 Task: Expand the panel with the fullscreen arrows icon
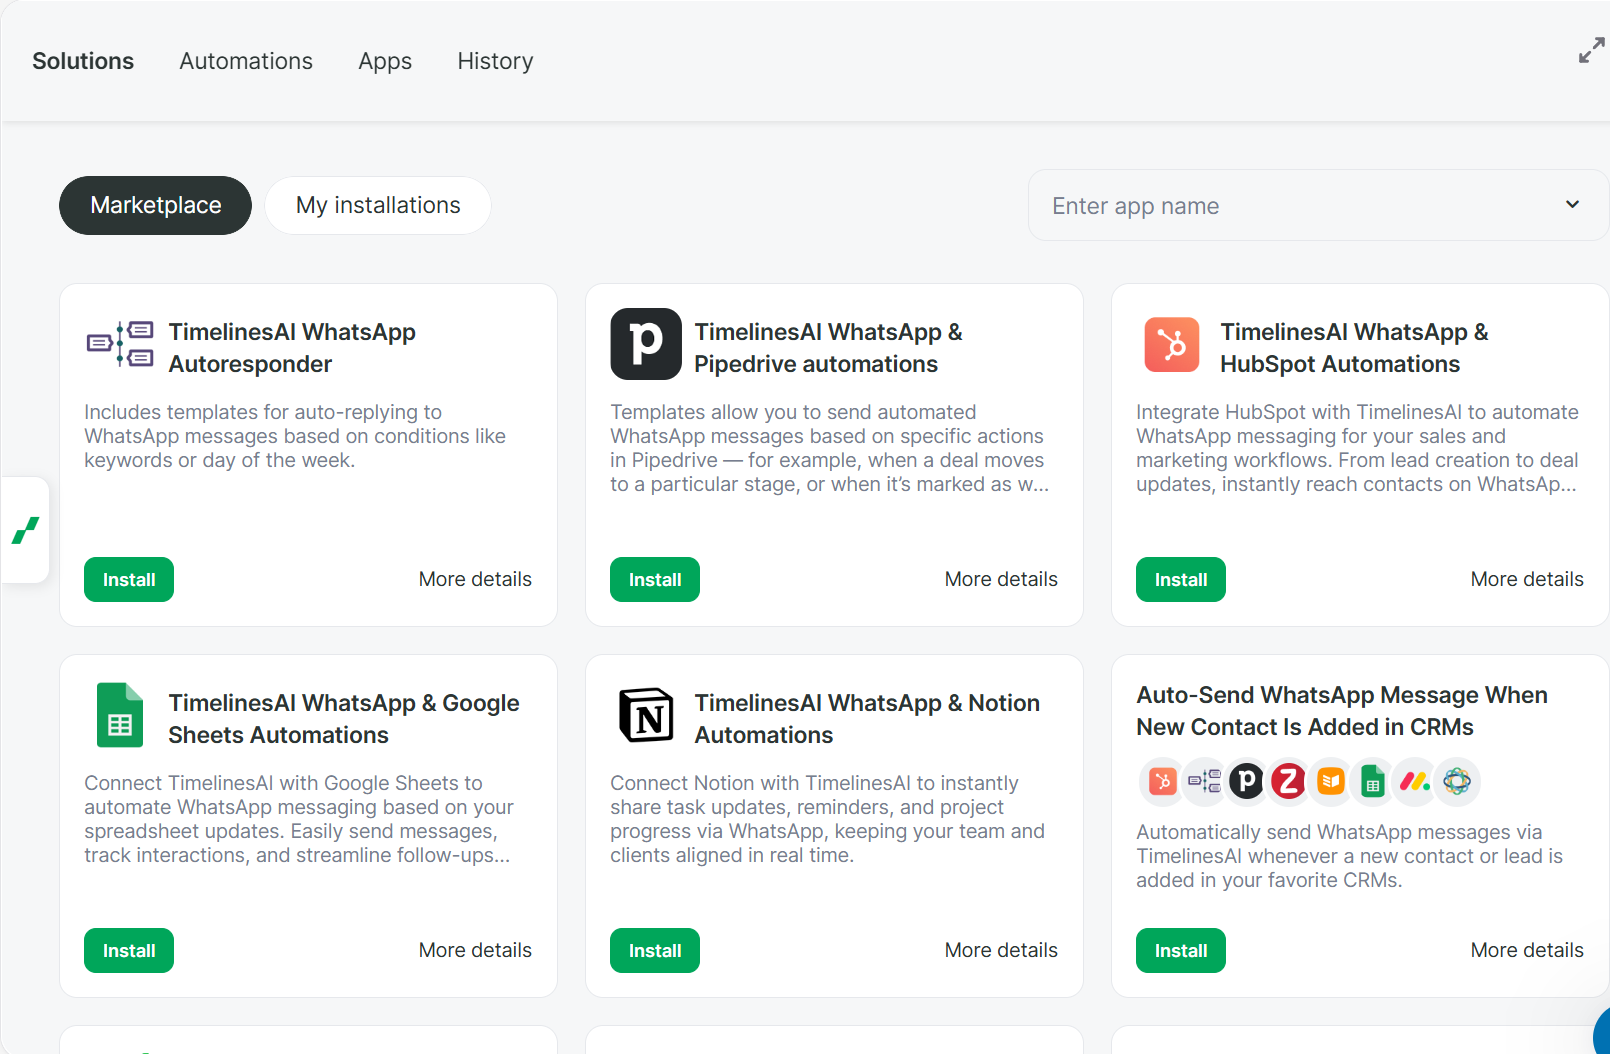coord(1591,50)
